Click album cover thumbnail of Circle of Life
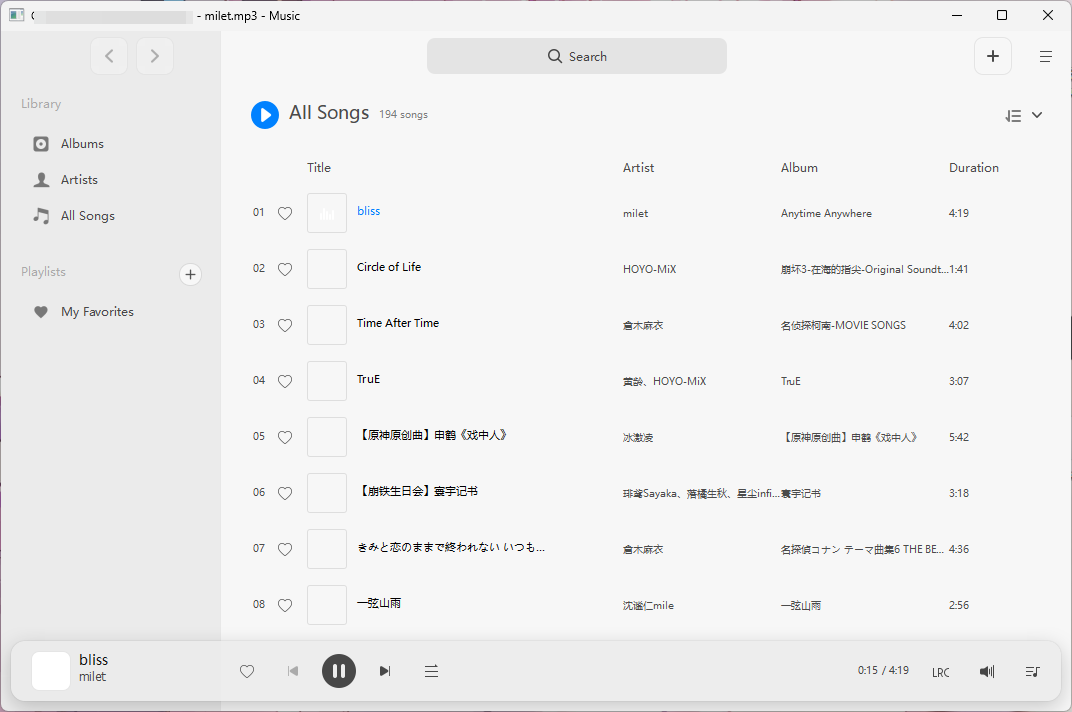This screenshot has height=712, width=1072. [327, 269]
